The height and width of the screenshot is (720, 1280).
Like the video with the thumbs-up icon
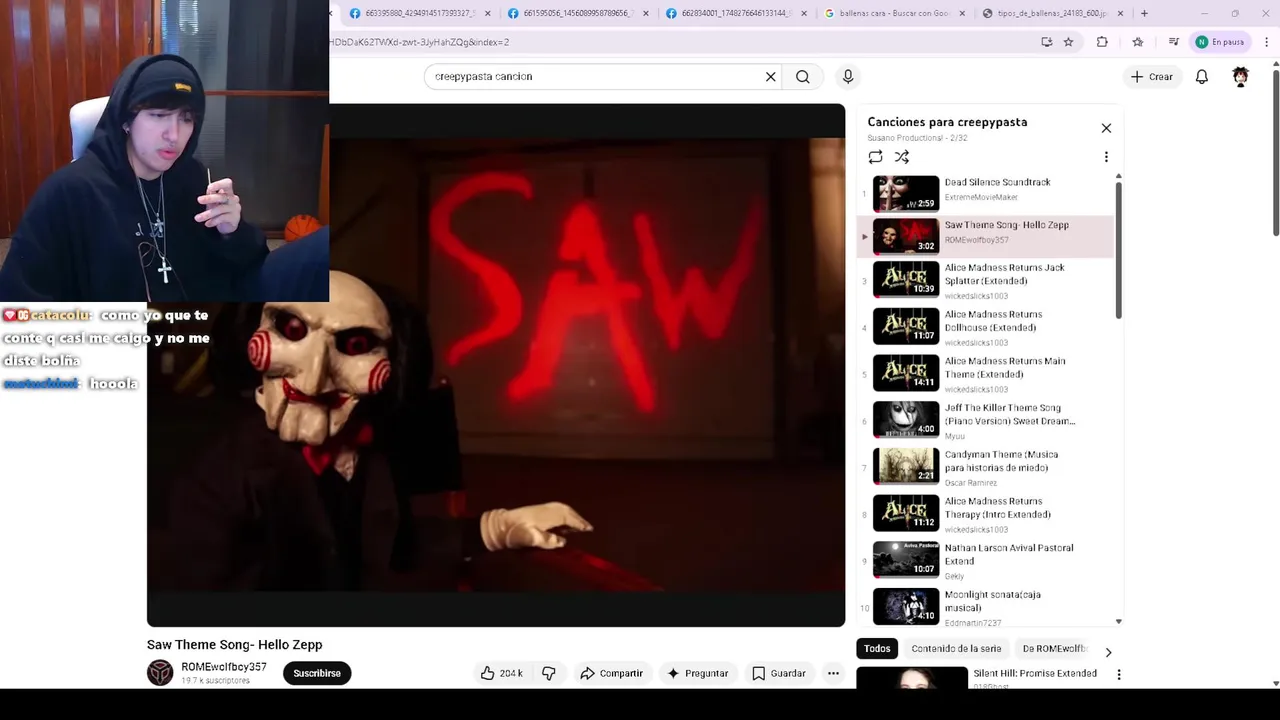point(501,673)
